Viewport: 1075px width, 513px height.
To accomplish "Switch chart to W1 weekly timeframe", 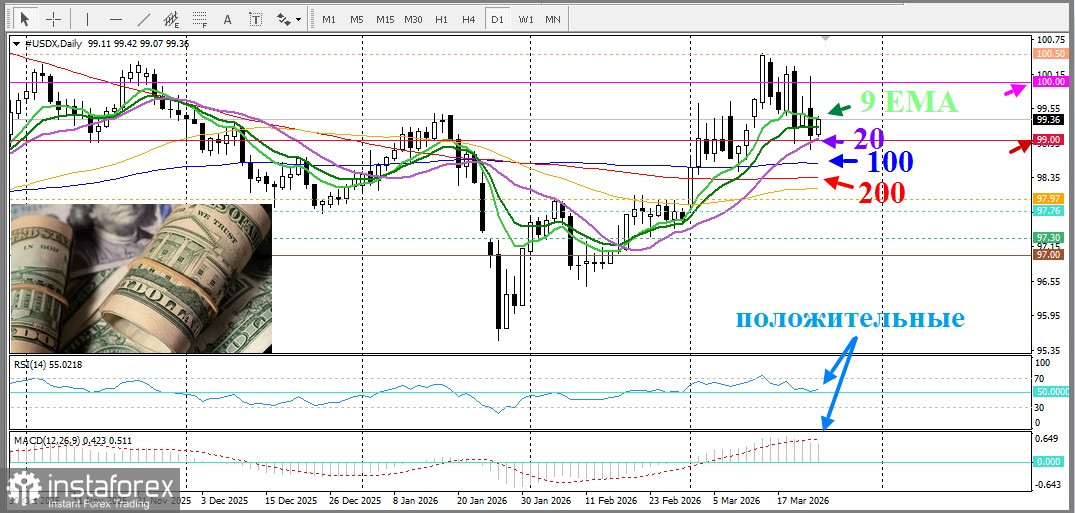I will pyautogui.click(x=525, y=18).
